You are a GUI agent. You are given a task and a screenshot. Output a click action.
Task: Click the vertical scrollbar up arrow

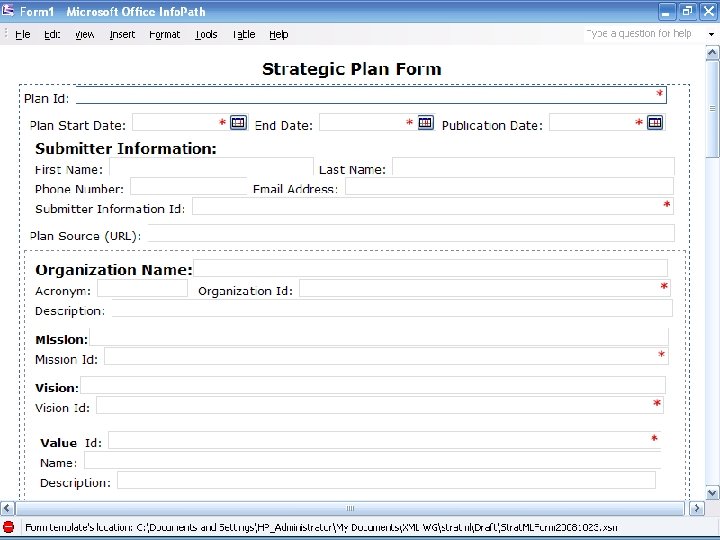point(712,52)
